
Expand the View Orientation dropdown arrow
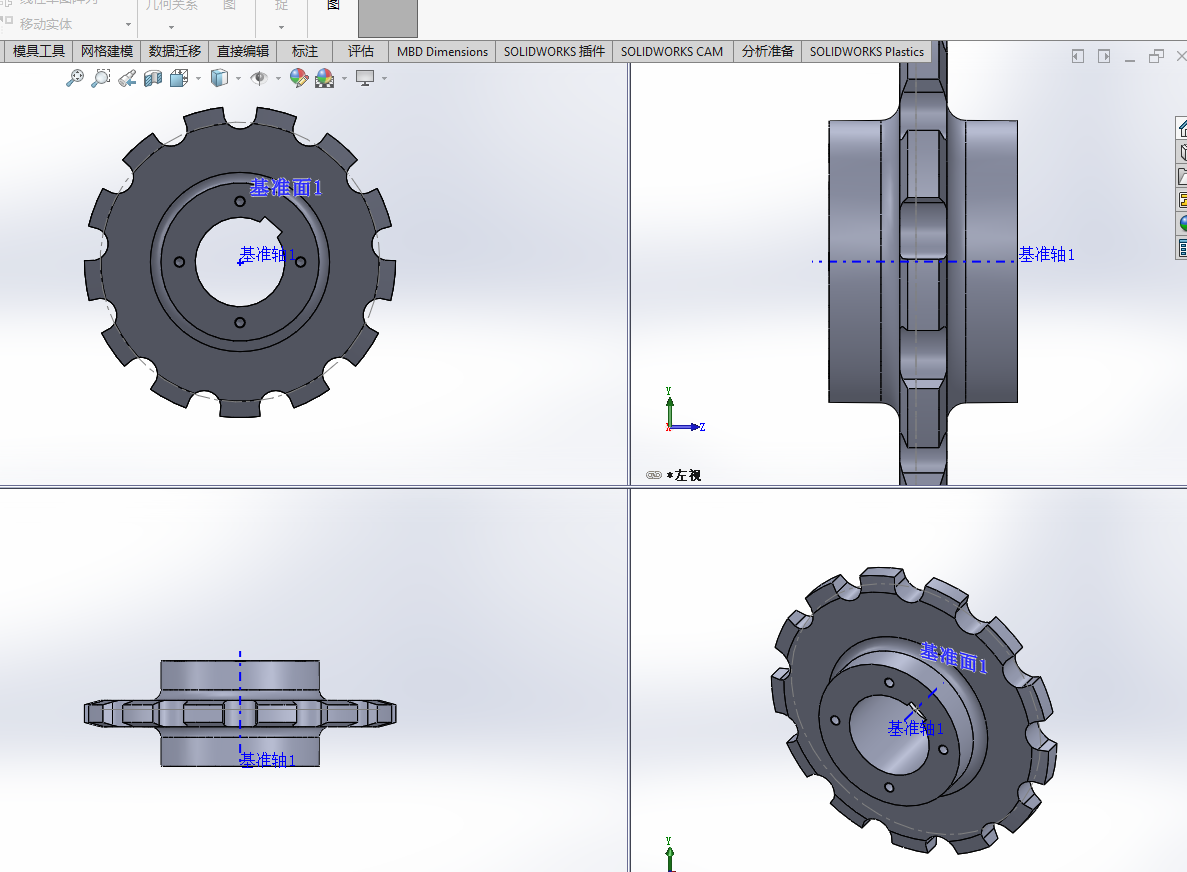point(198,79)
